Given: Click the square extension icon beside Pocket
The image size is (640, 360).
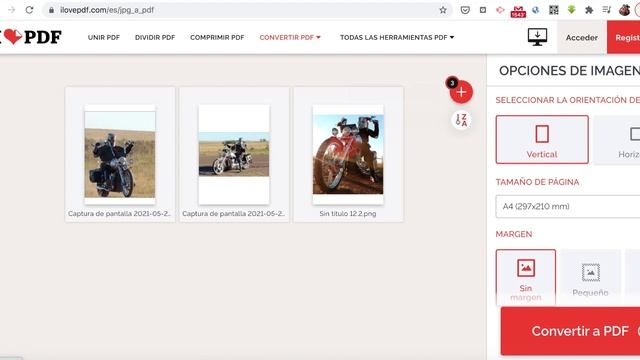Looking at the screenshot, I should coord(482,10).
